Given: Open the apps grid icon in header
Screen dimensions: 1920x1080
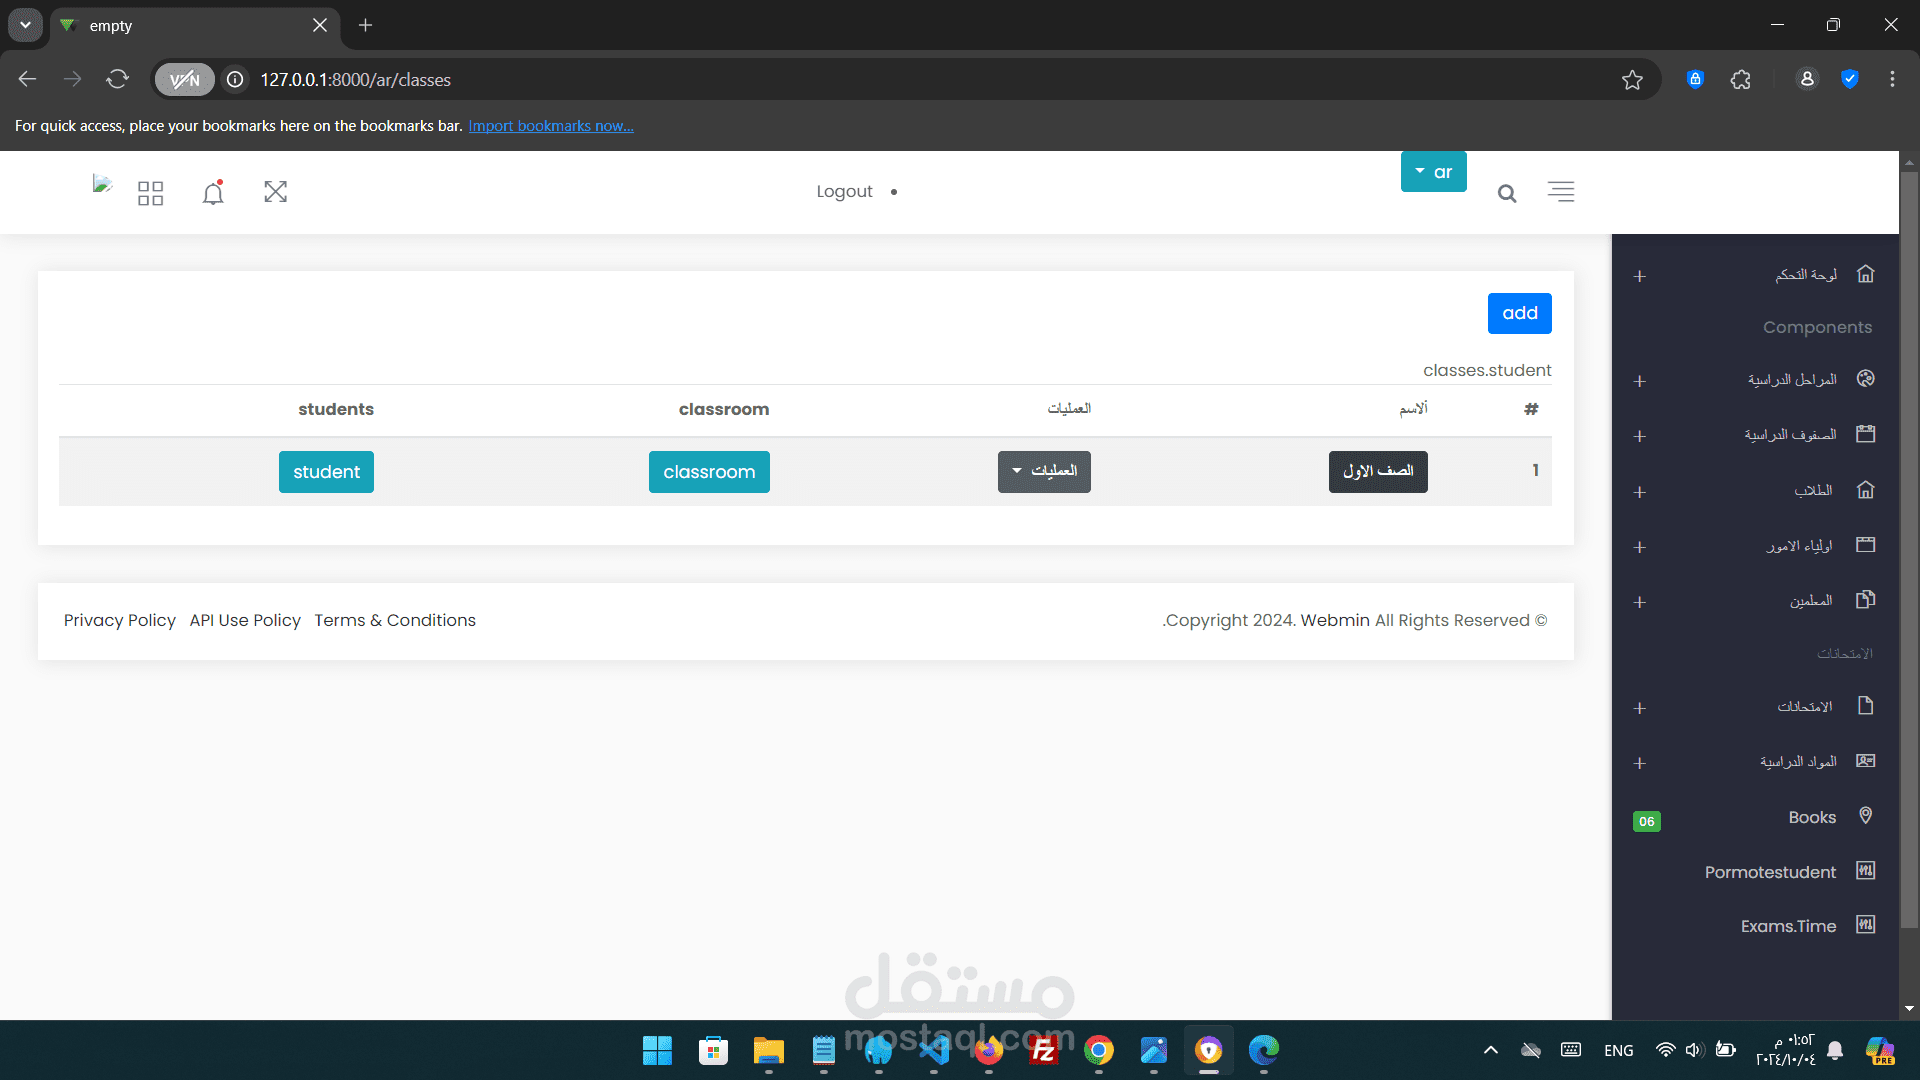Looking at the screenshot, I should [150, 192].
